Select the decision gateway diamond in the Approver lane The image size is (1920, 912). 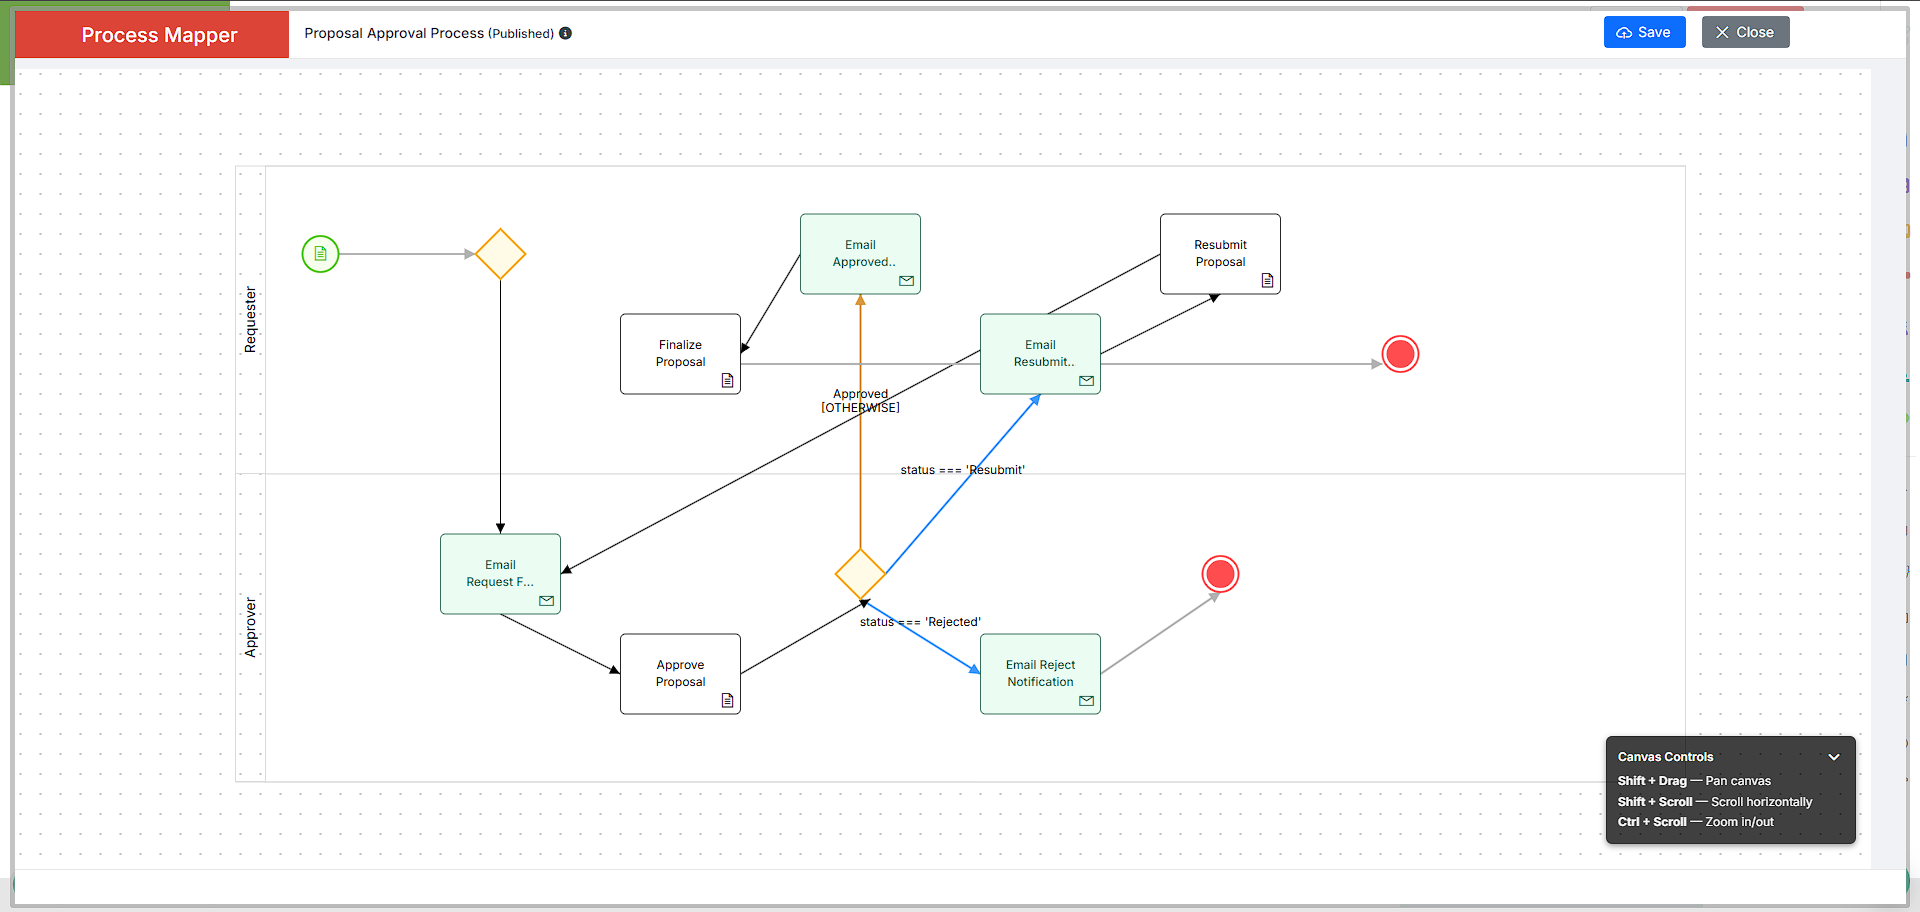point(860,574)
